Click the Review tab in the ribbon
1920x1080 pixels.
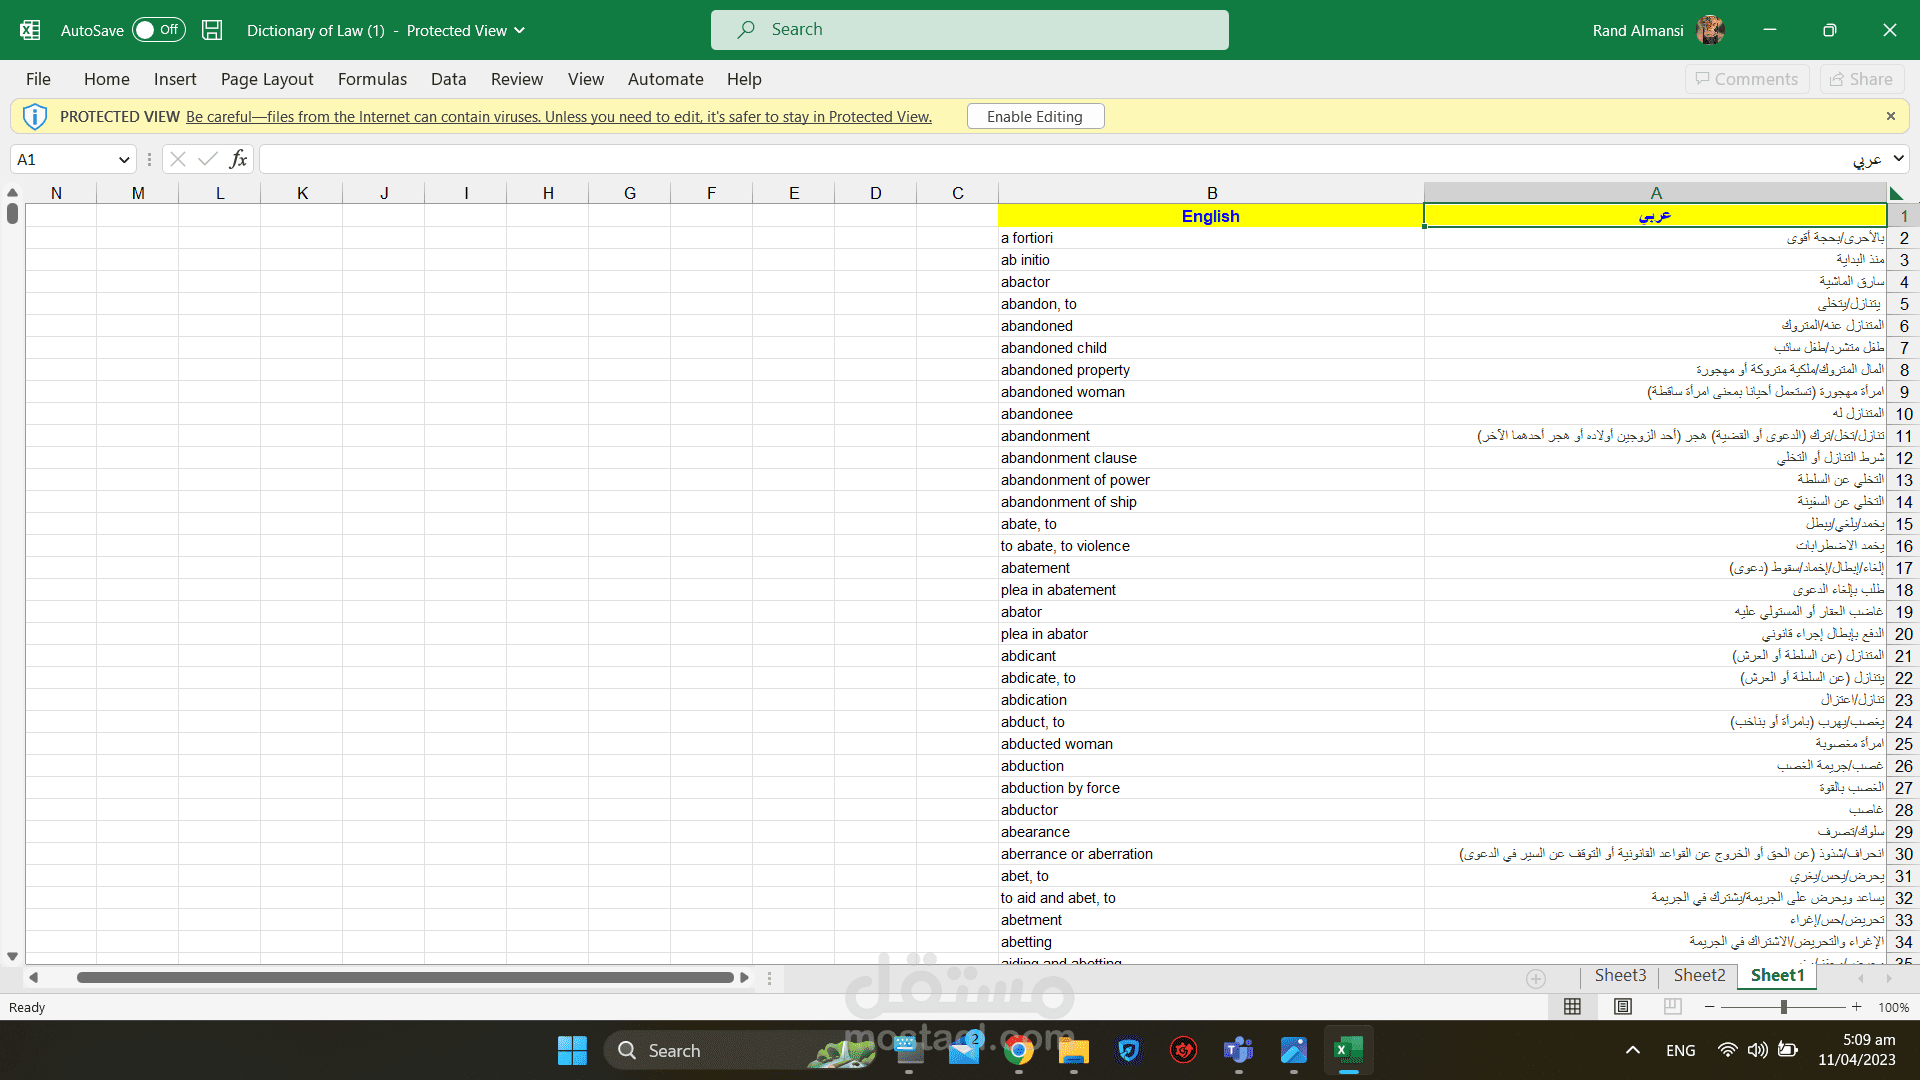tap(517, 79)
